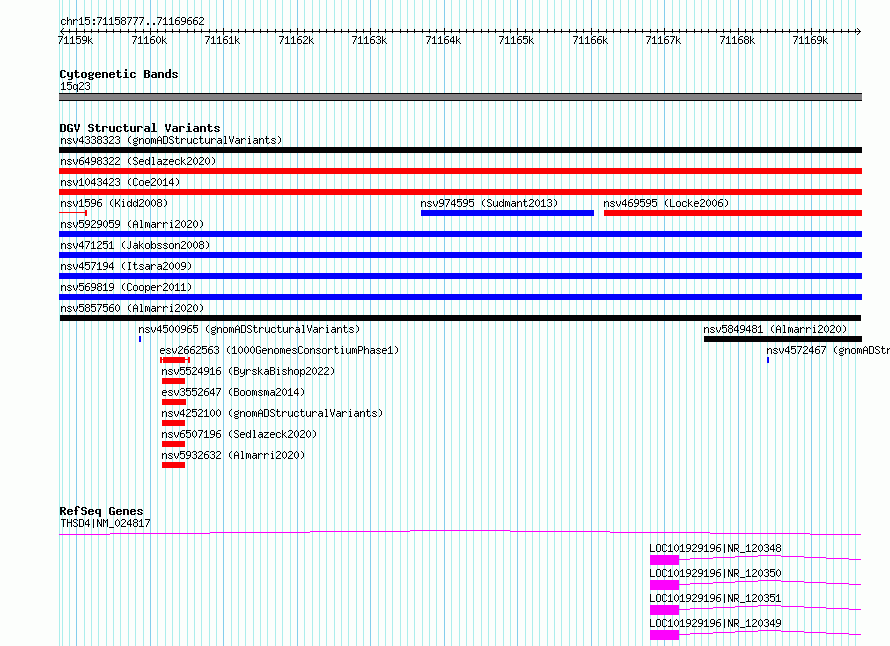Click the gray 15q23 cytogenetic band
Screen dimensions: 890x646
[x=460, y=97]
